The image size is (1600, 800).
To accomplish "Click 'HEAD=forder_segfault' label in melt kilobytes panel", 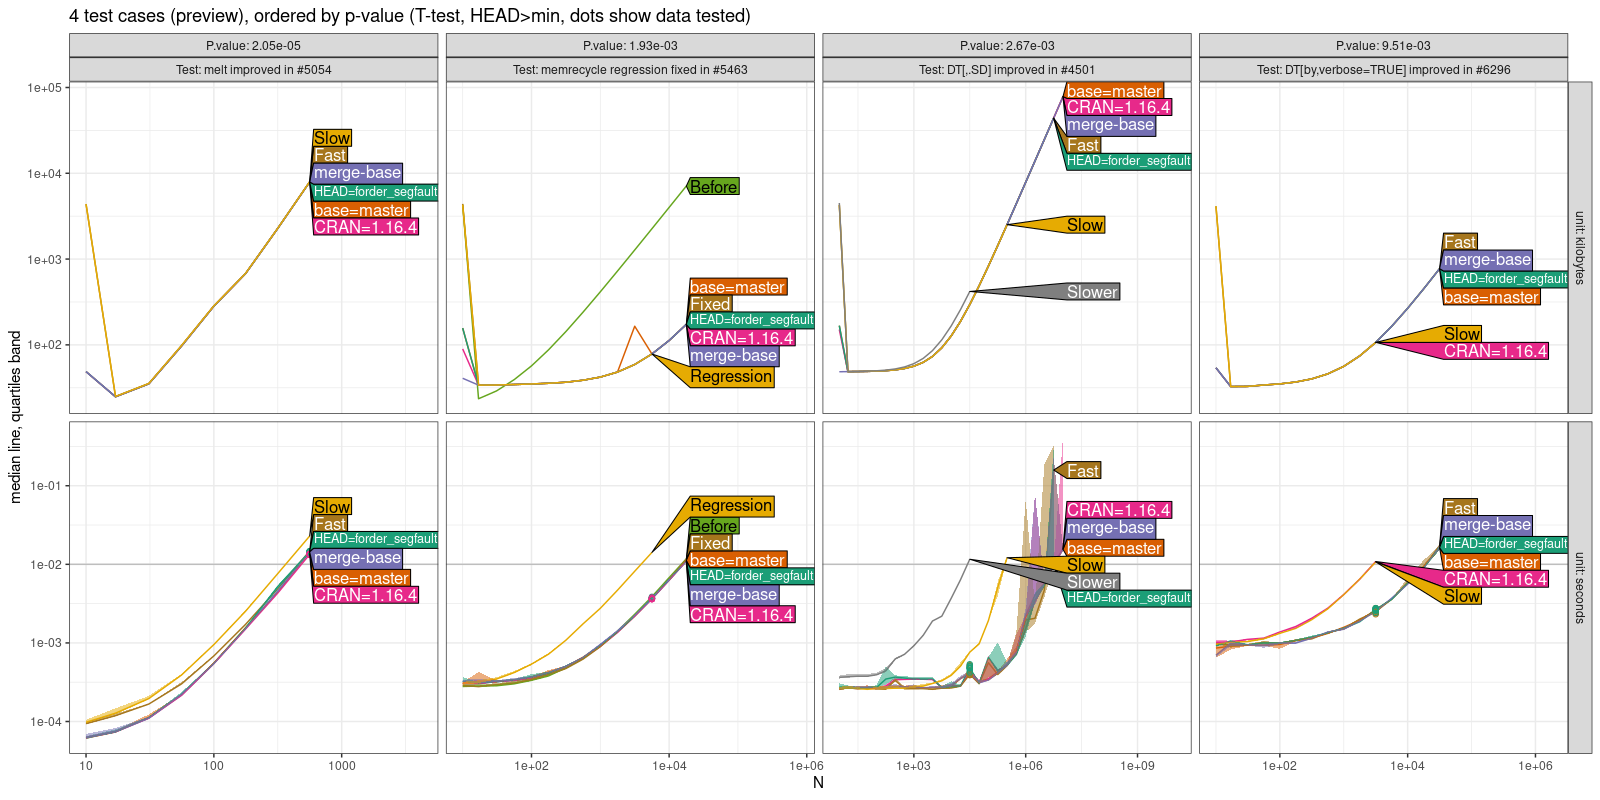I will tap(375, 192).
